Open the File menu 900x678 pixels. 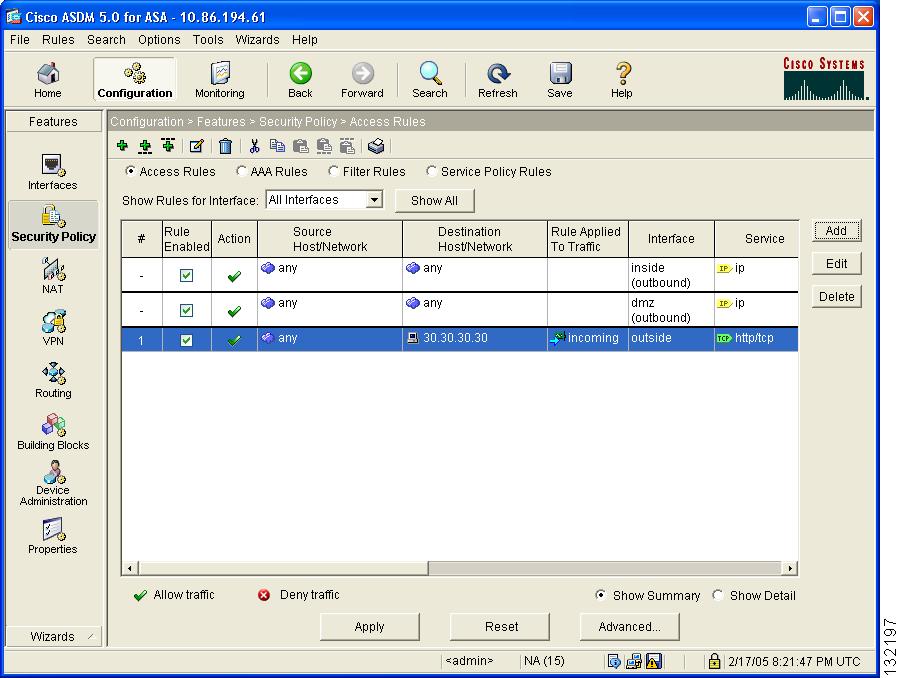(x=20, y=40)
